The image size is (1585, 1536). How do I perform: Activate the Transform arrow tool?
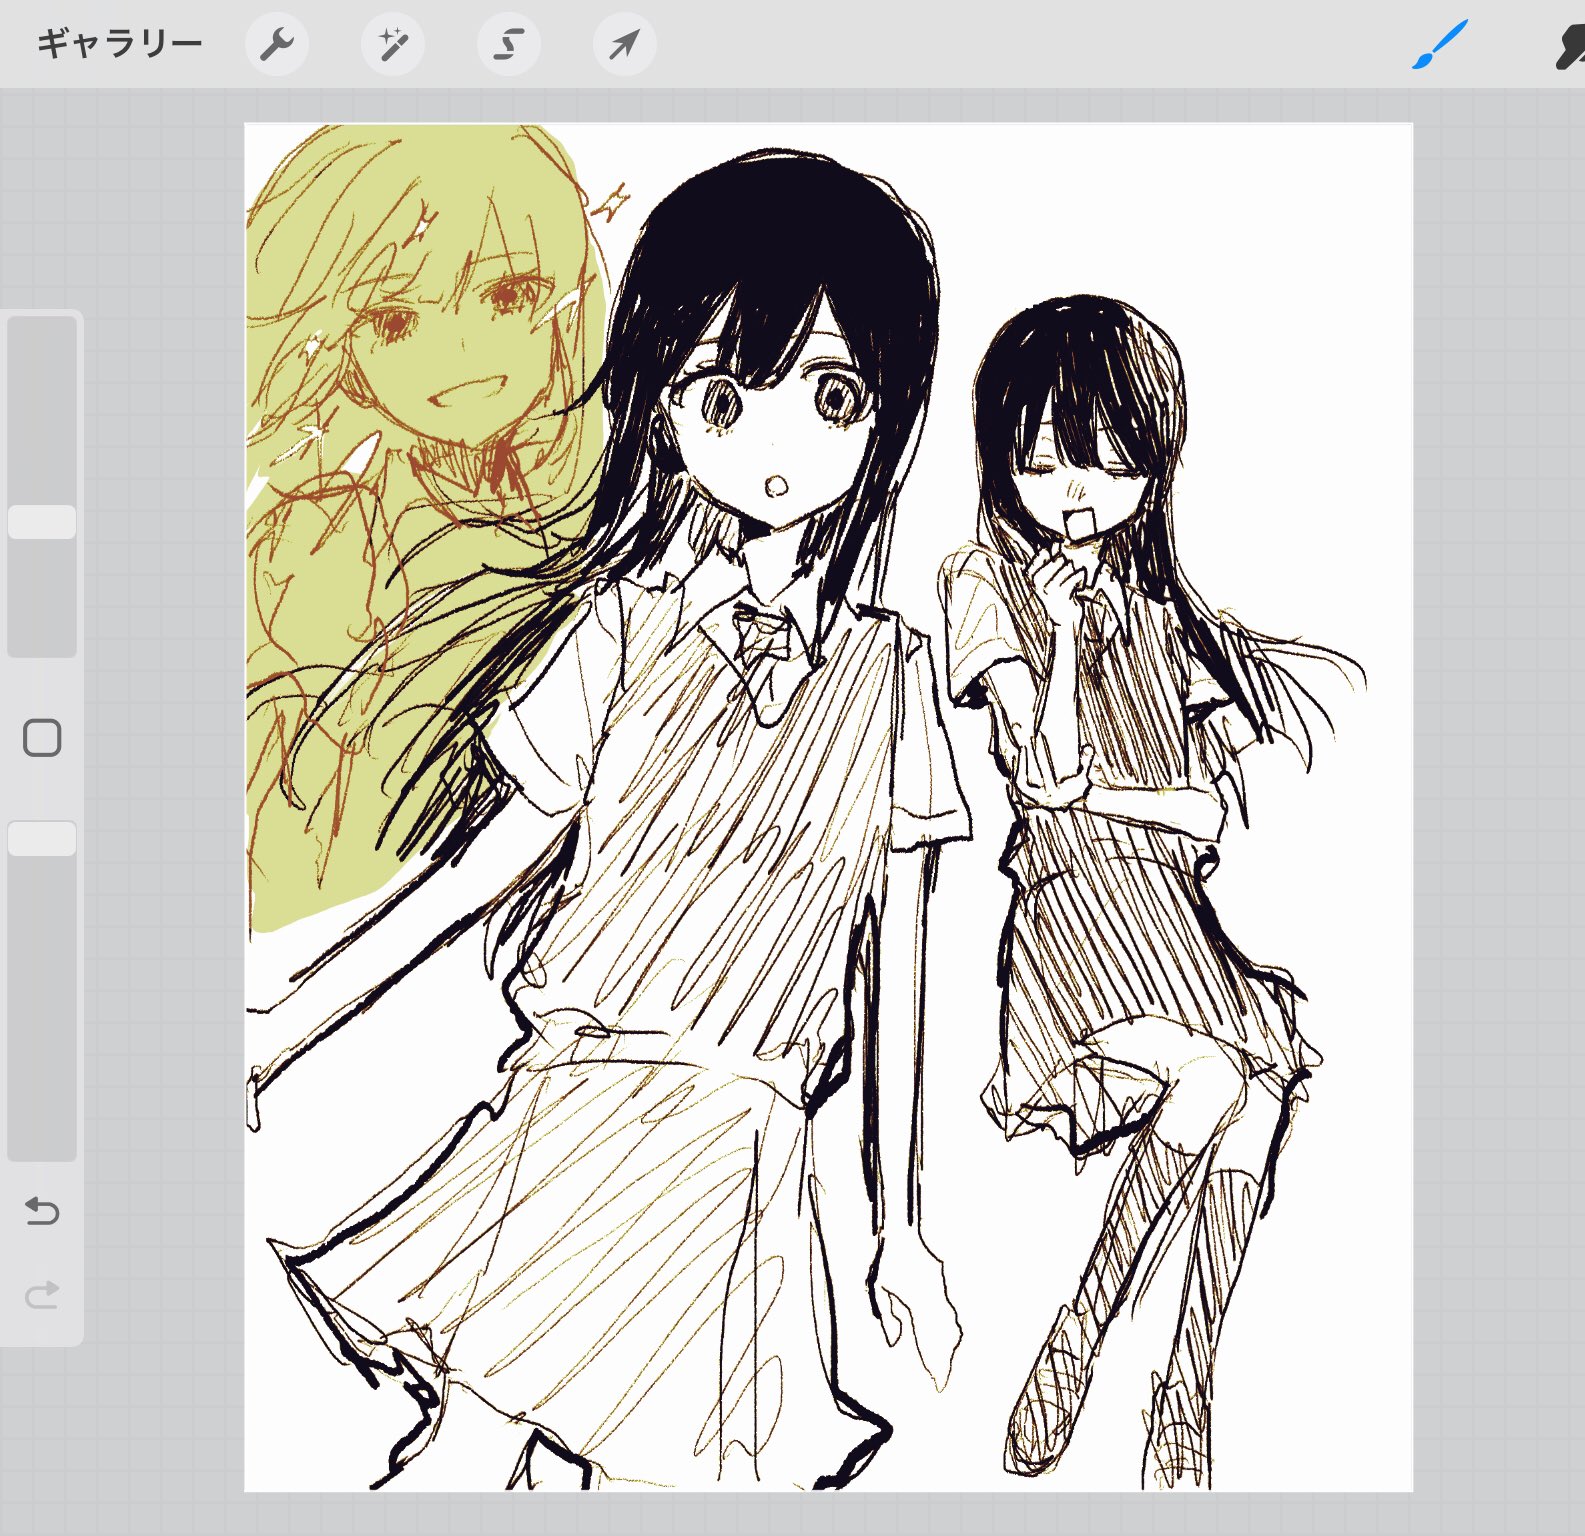click(x=625, y=44)
